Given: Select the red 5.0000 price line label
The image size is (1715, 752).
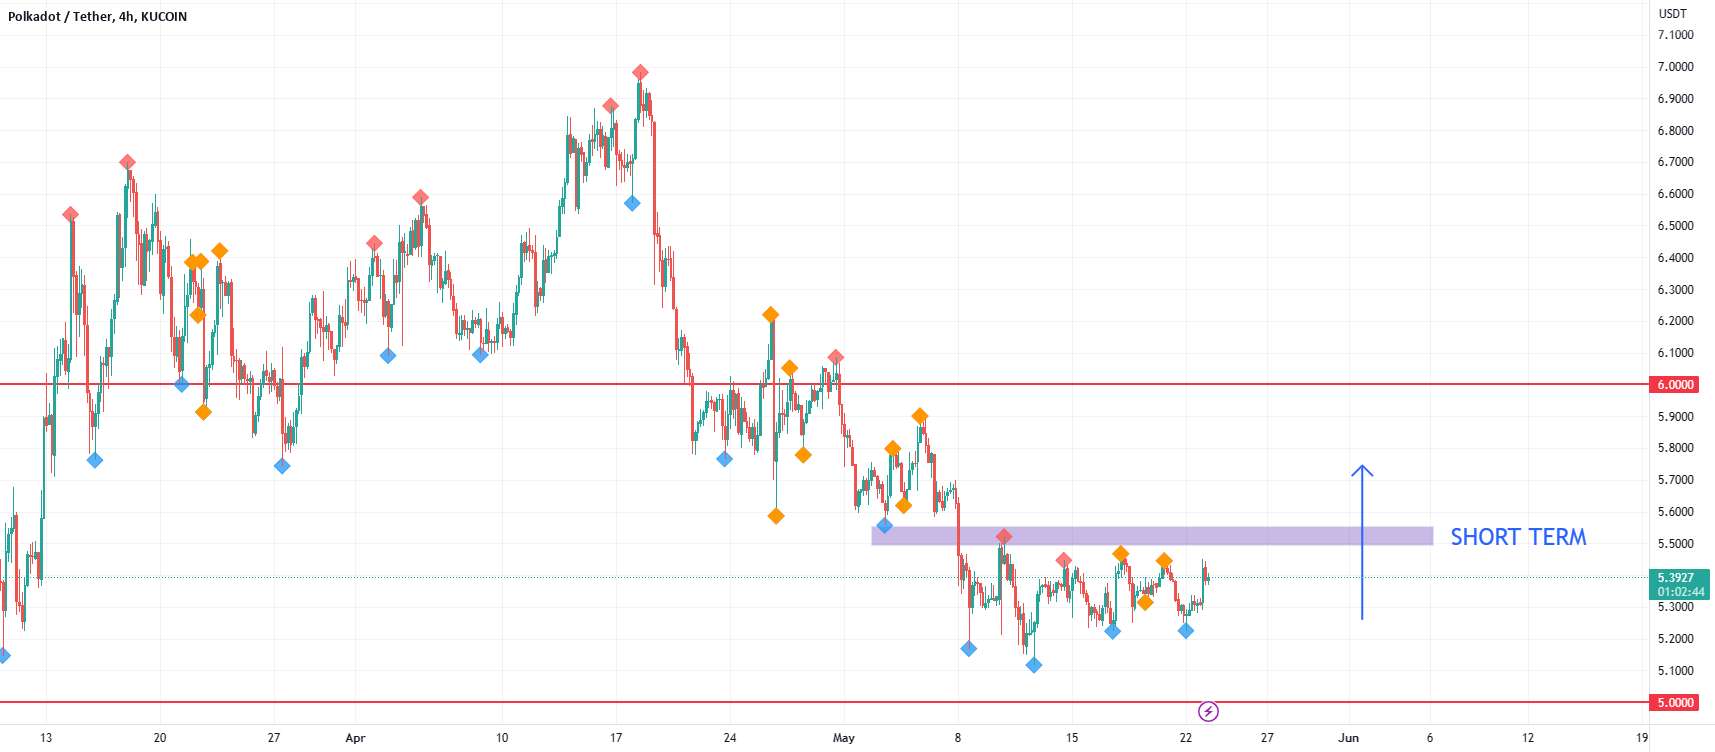Looking at the screenshot, I should 1675,703.
